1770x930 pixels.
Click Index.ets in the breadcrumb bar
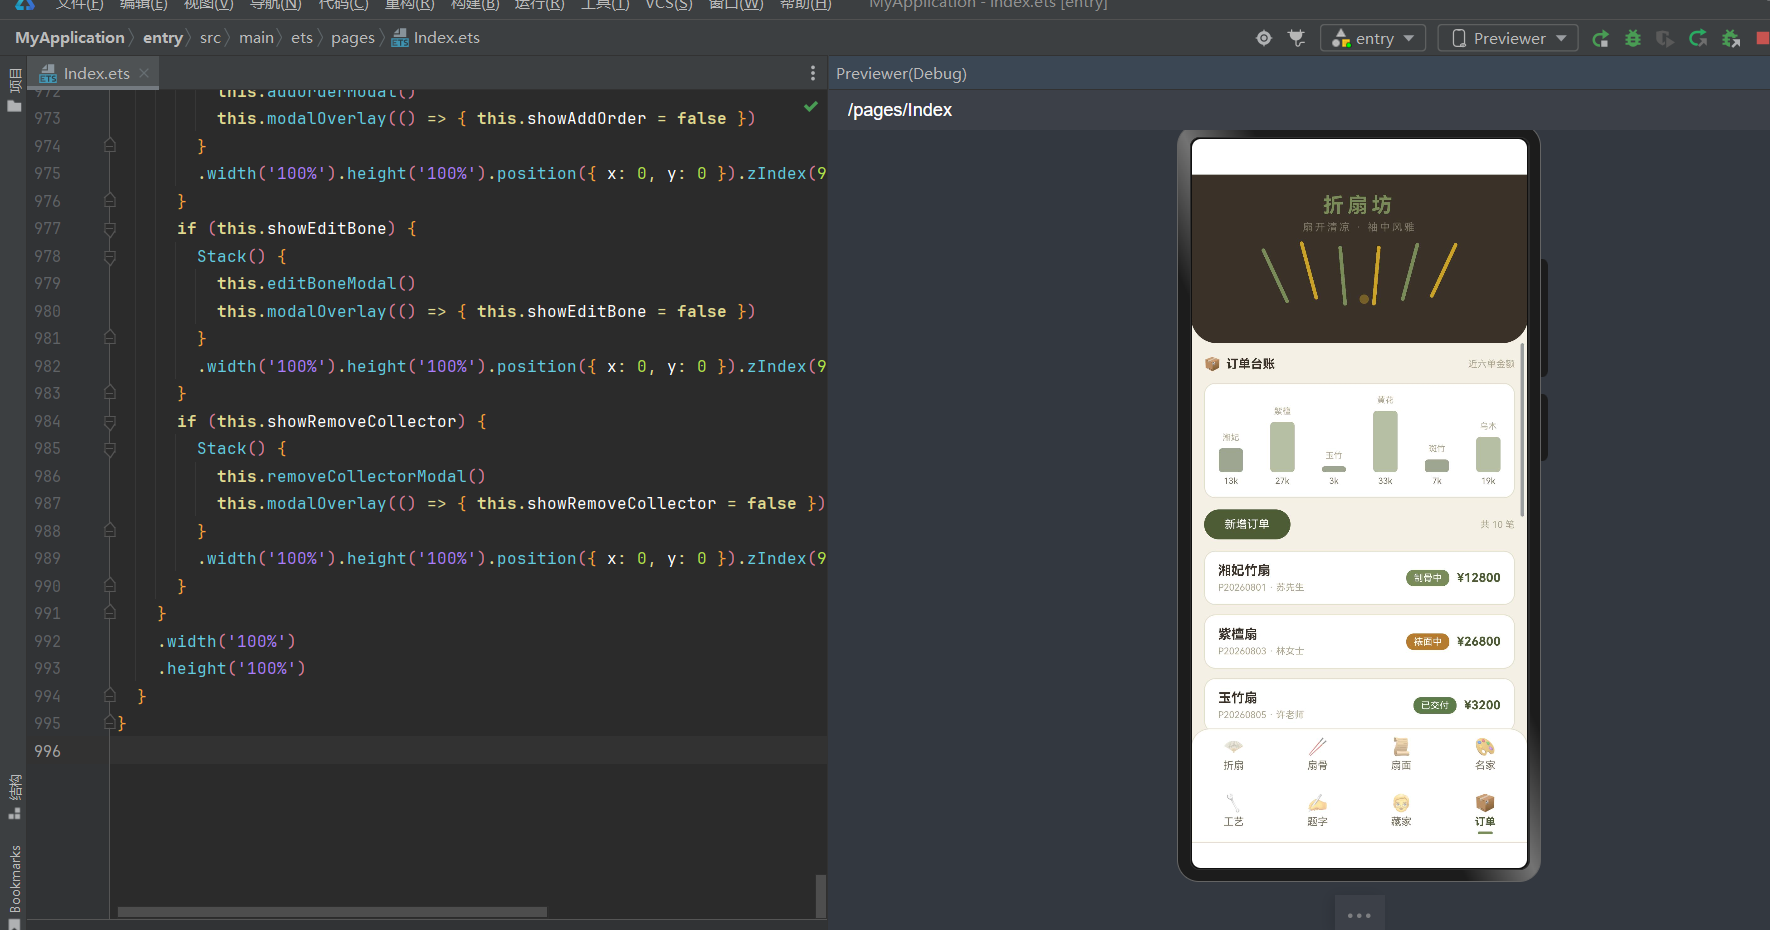point(436,38)
